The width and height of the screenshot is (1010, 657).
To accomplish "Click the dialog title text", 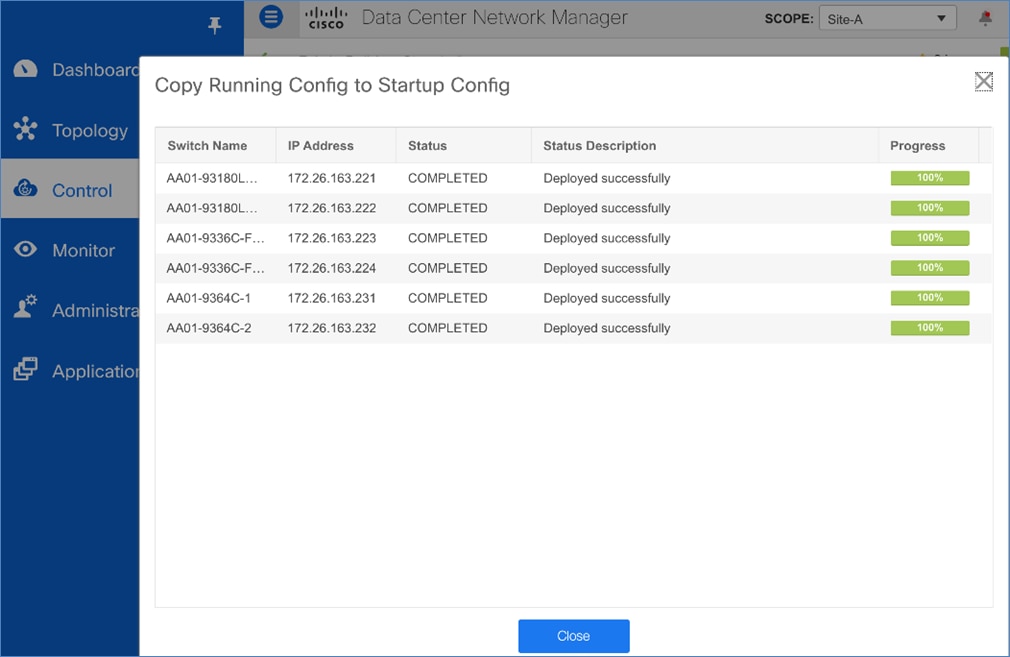I will pyautogui.click(x=332, y=86).
